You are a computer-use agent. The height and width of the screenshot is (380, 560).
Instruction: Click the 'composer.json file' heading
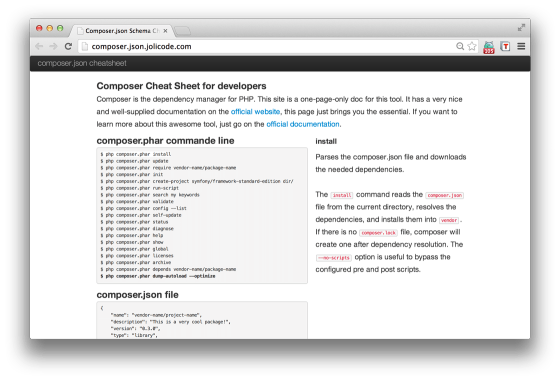pos(138,295)
